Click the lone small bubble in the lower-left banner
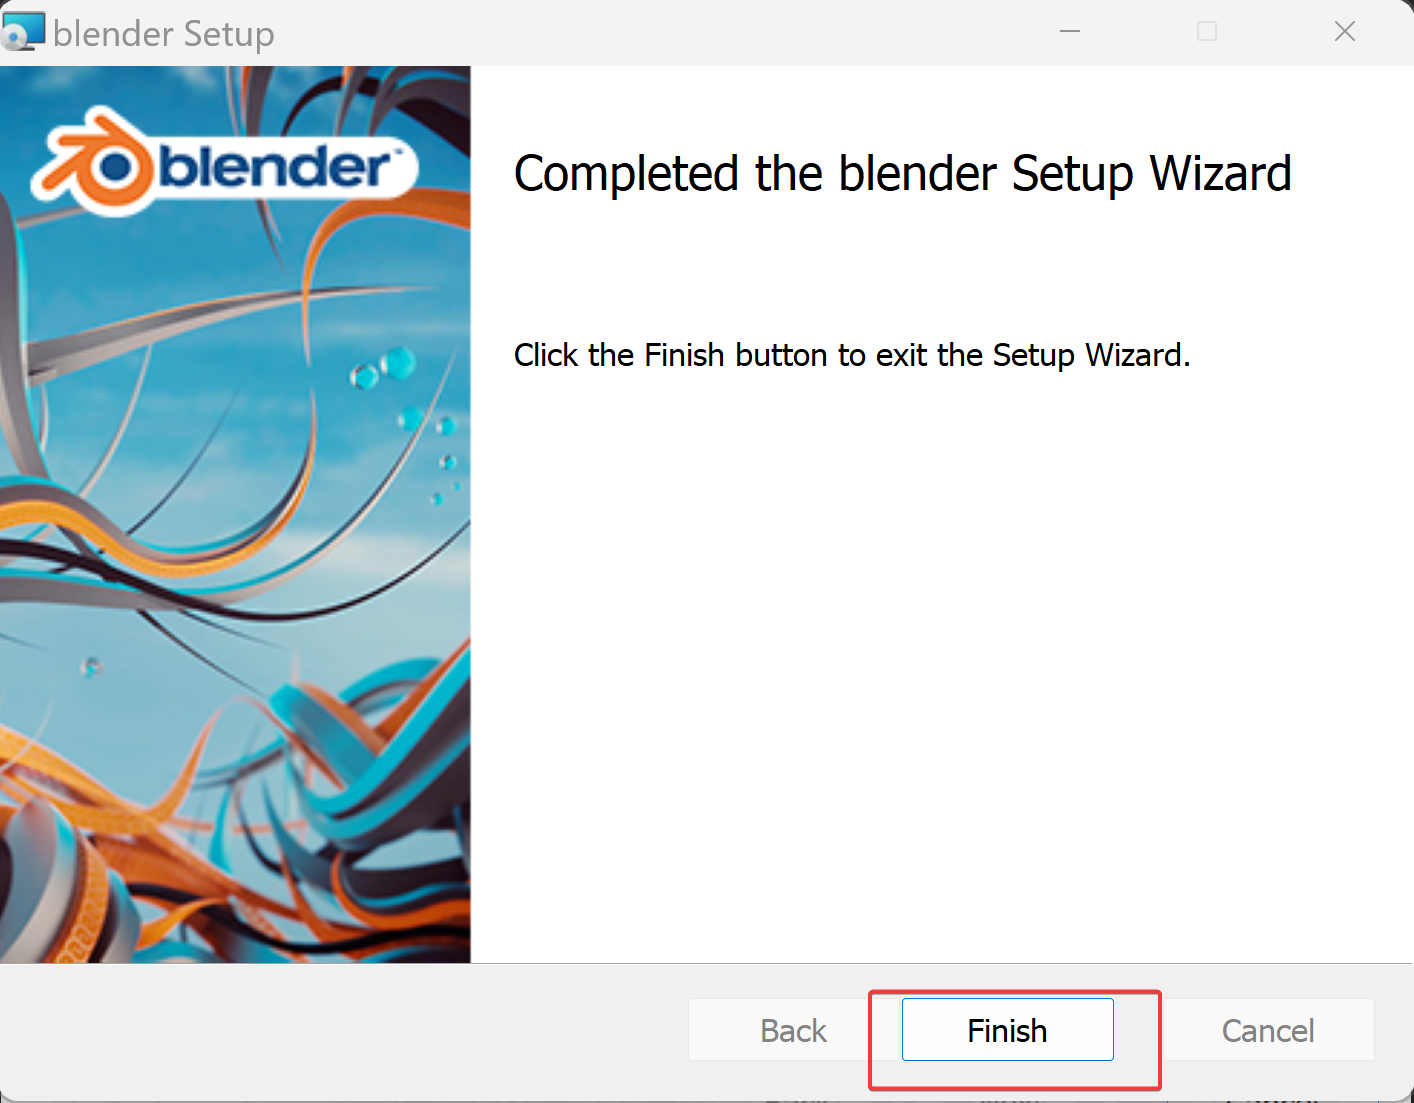The image size is (1414, 1103). (91, 666)
